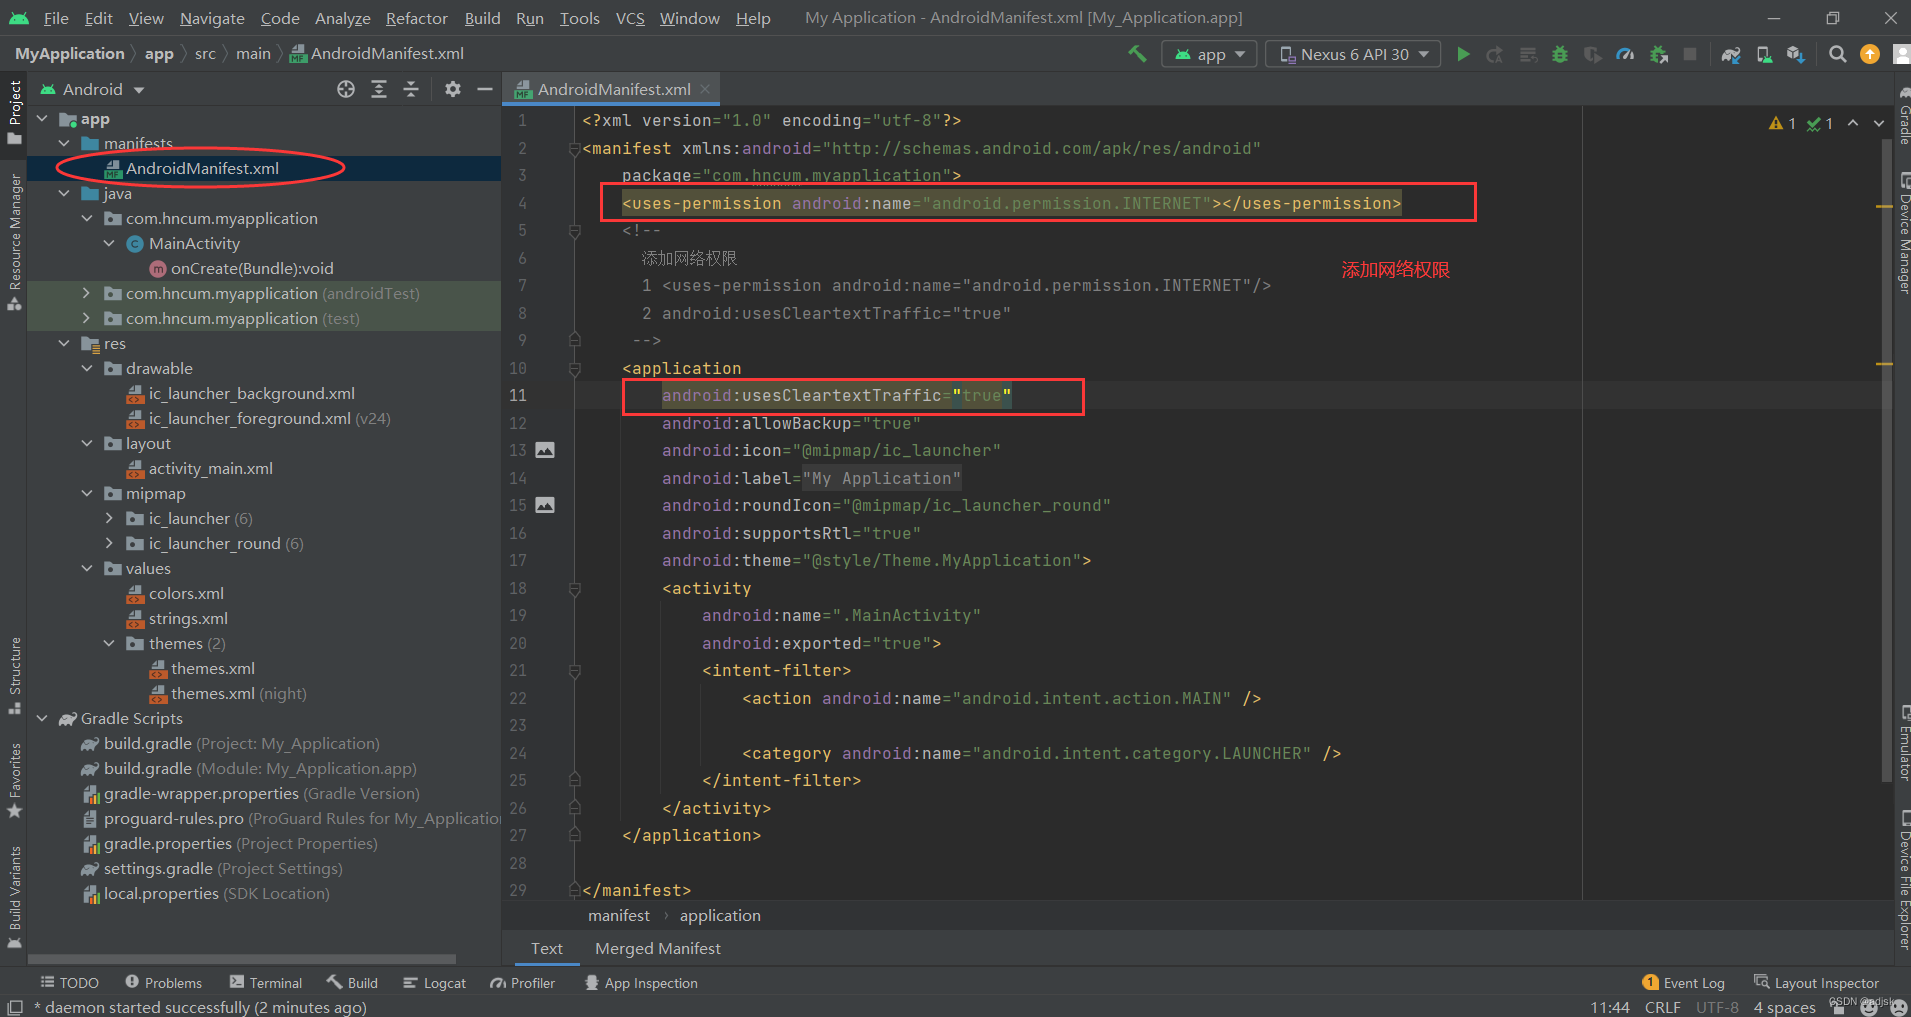Click the Stop button in toolbar
Screen dimensions: 1911x1017
pos(1690,54)
